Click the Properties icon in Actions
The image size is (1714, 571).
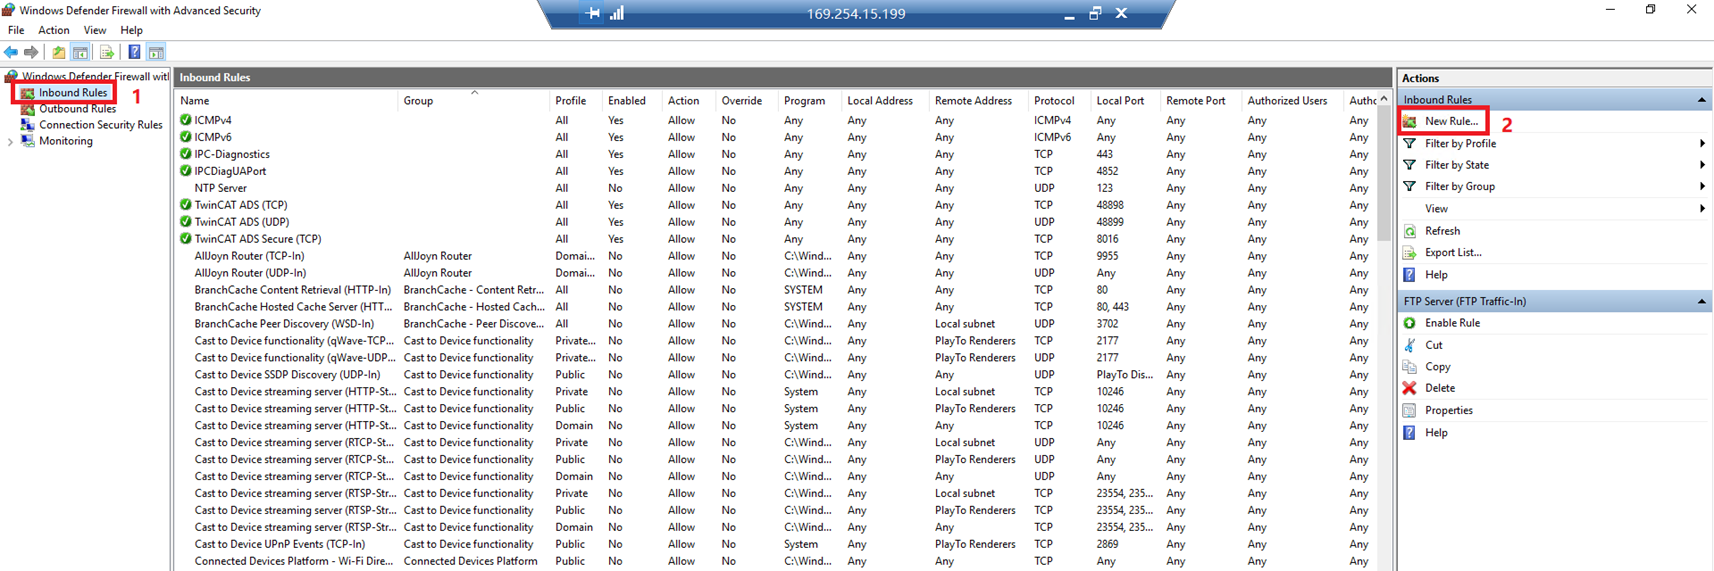point(1410,410)
